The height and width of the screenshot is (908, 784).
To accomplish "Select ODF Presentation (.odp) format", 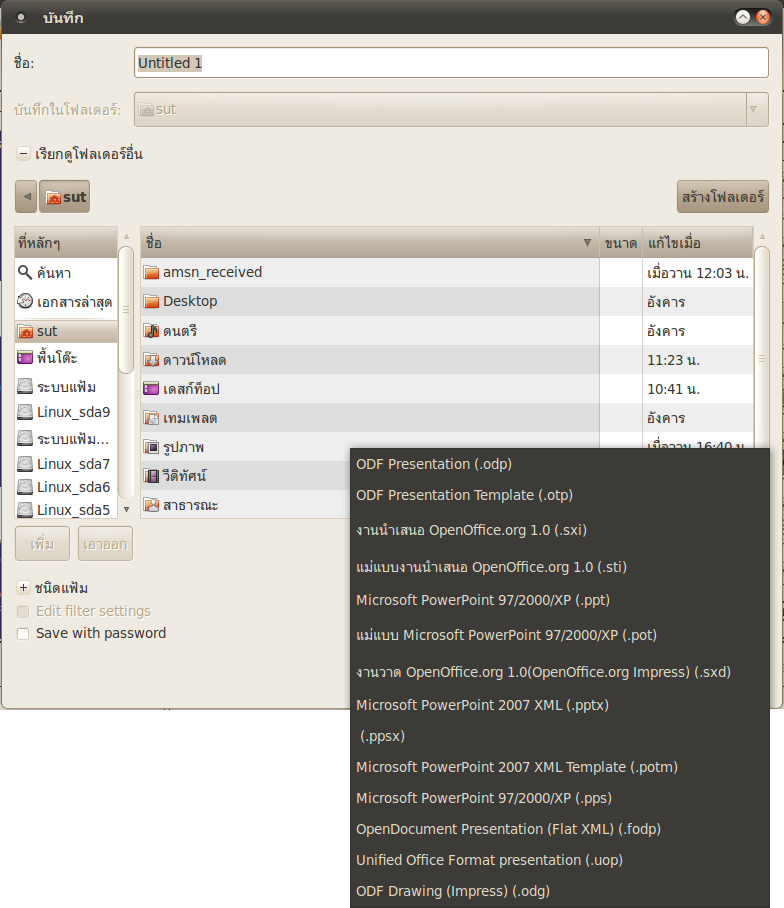I will point(560,464).
